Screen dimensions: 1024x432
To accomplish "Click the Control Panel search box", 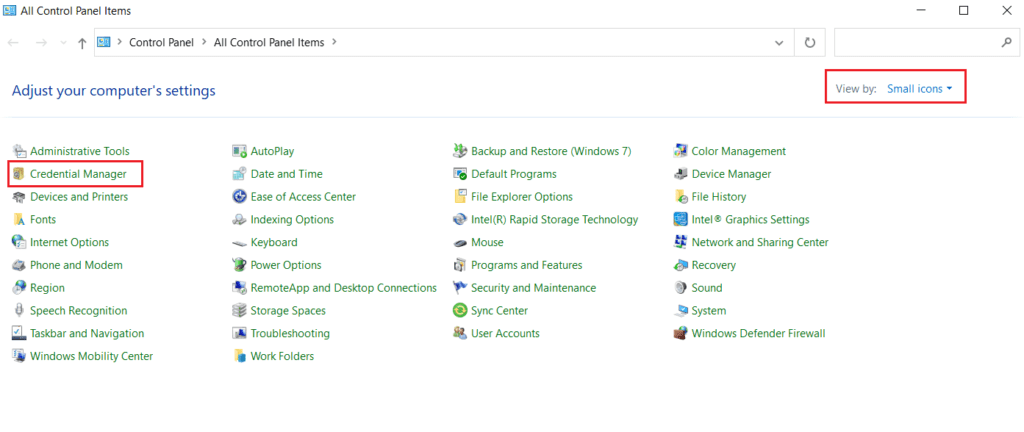I will click(915, 43).
